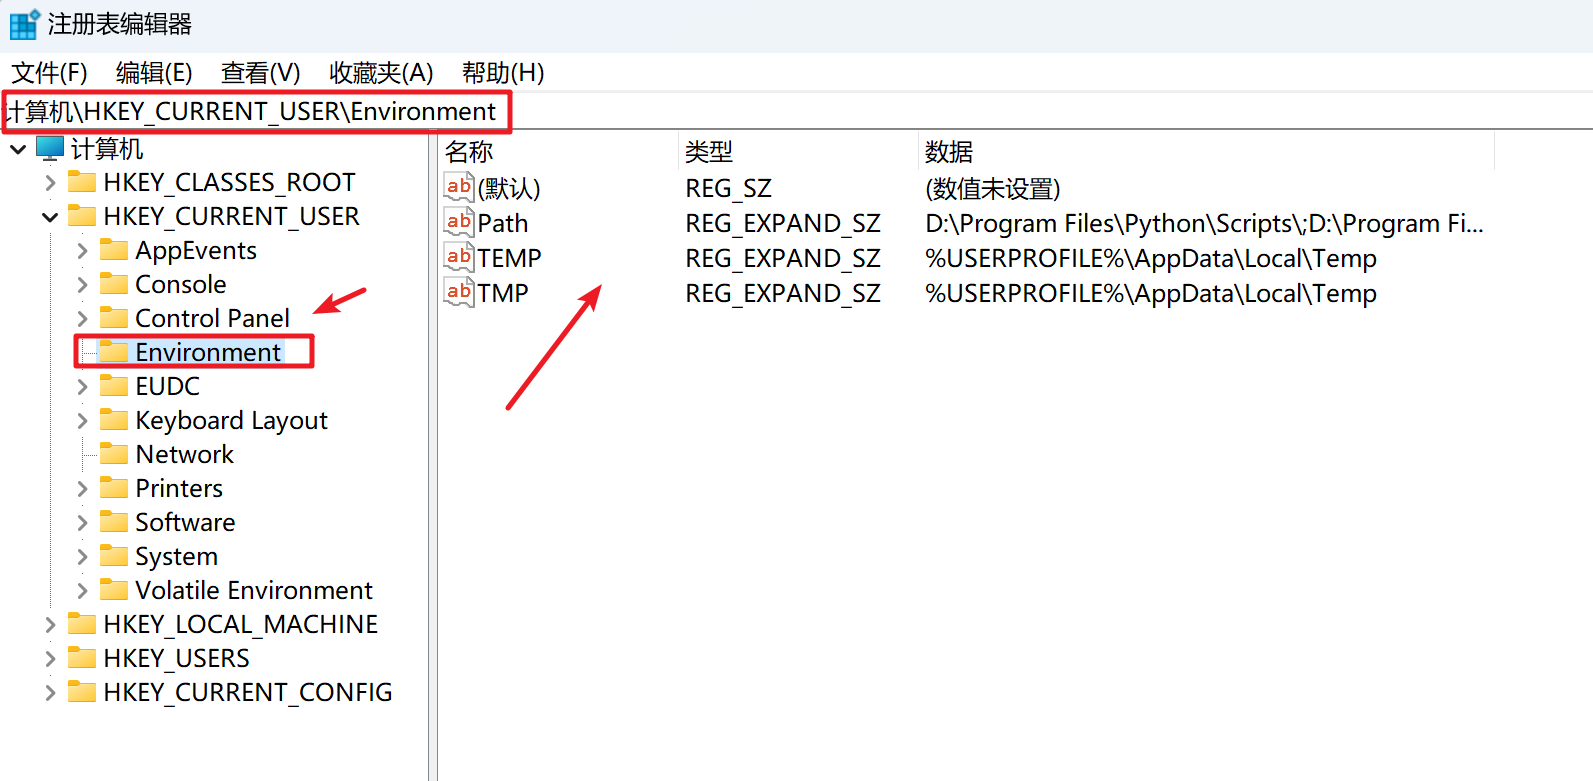The image size is (1593, 781).
Task: Click the Console folder icon
Action: coord(114,284)
